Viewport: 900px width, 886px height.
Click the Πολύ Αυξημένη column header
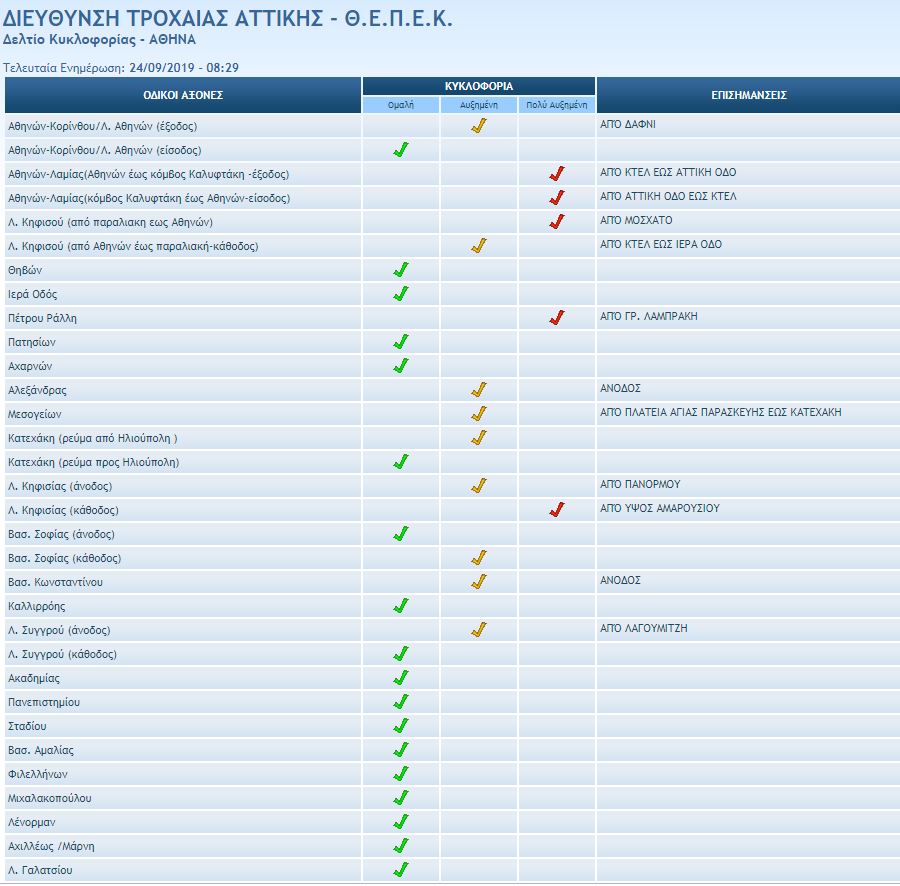[557, 105]
